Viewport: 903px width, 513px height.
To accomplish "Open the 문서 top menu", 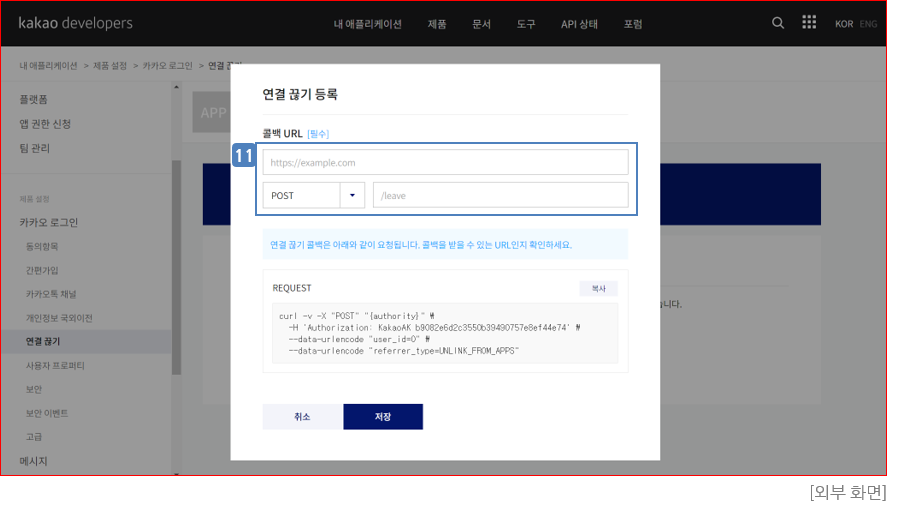I will point(481,24).
